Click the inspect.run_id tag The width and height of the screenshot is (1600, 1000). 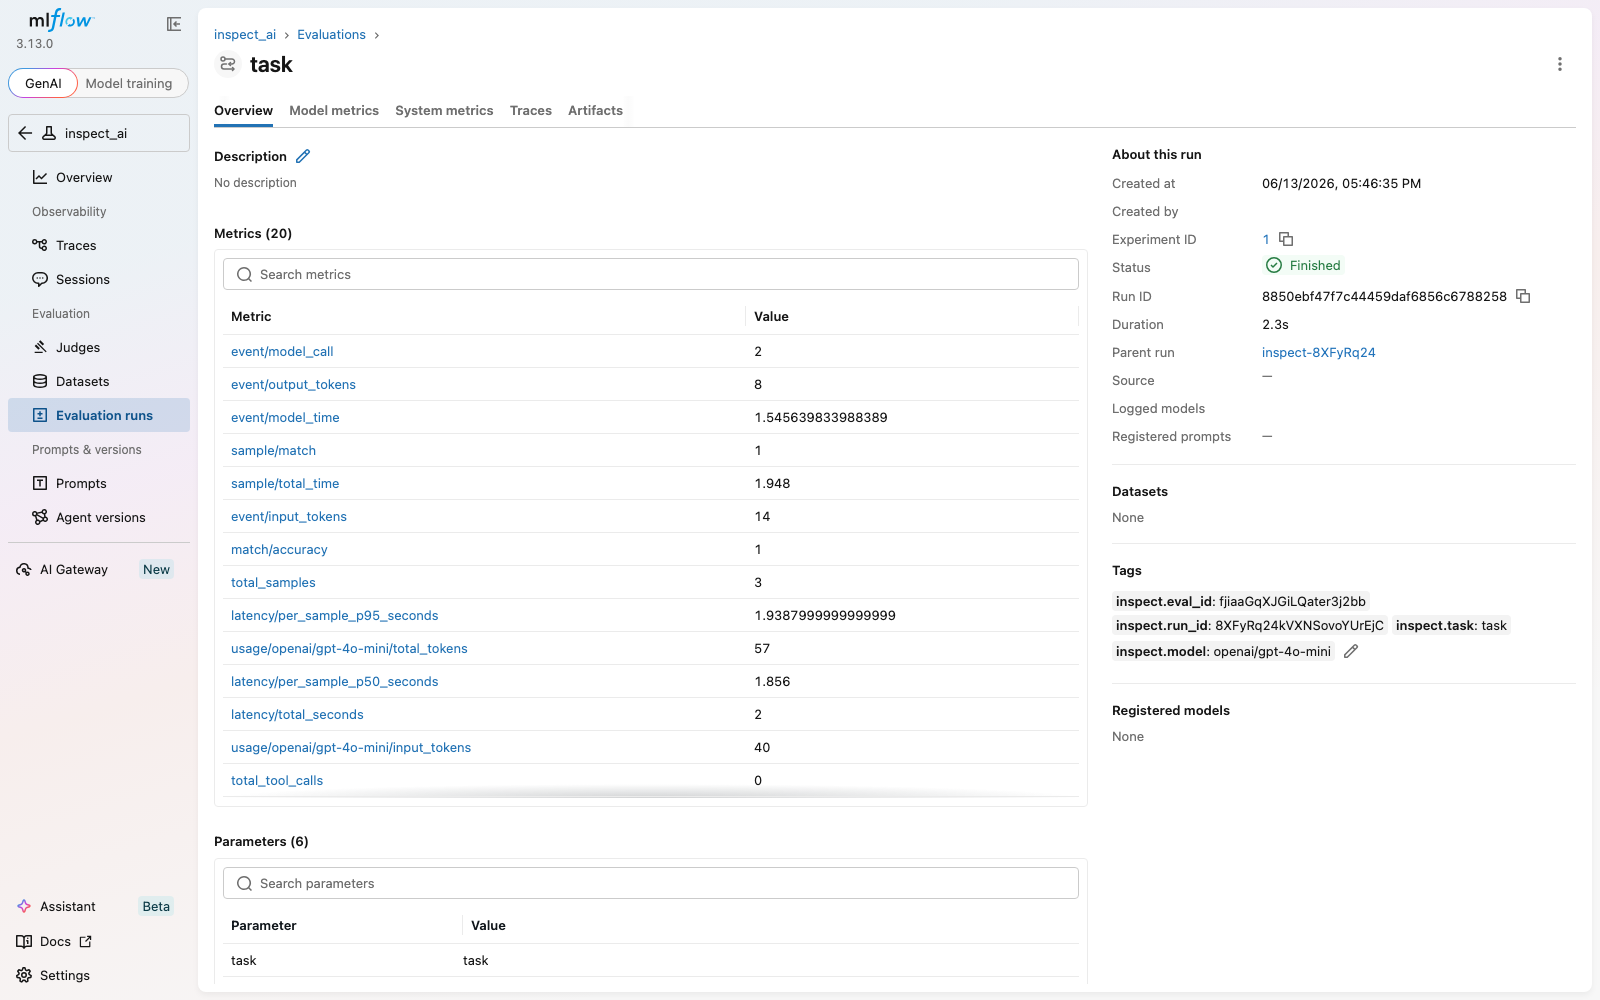tap(1250, 625)
